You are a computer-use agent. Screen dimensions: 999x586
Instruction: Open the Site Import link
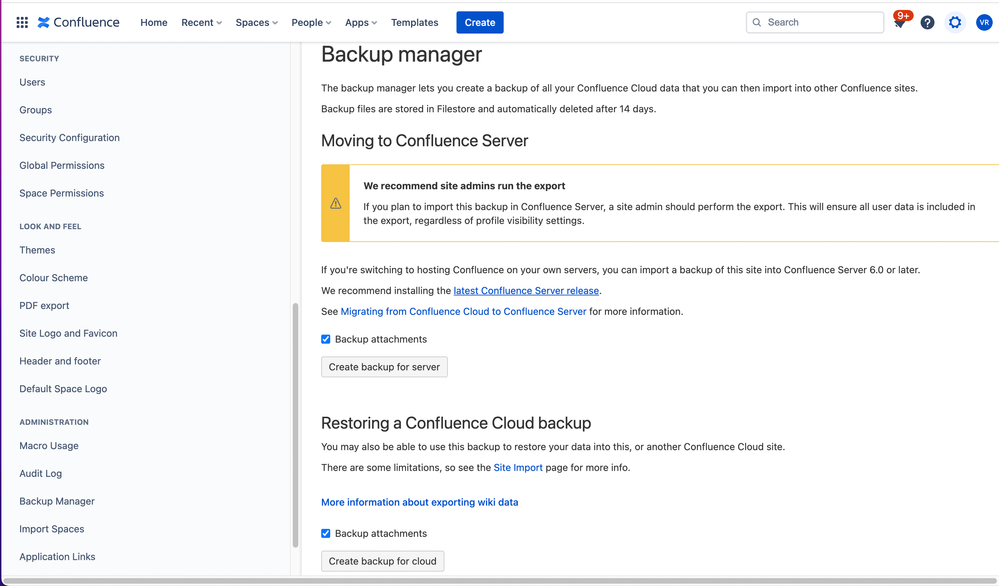(518, 467)
